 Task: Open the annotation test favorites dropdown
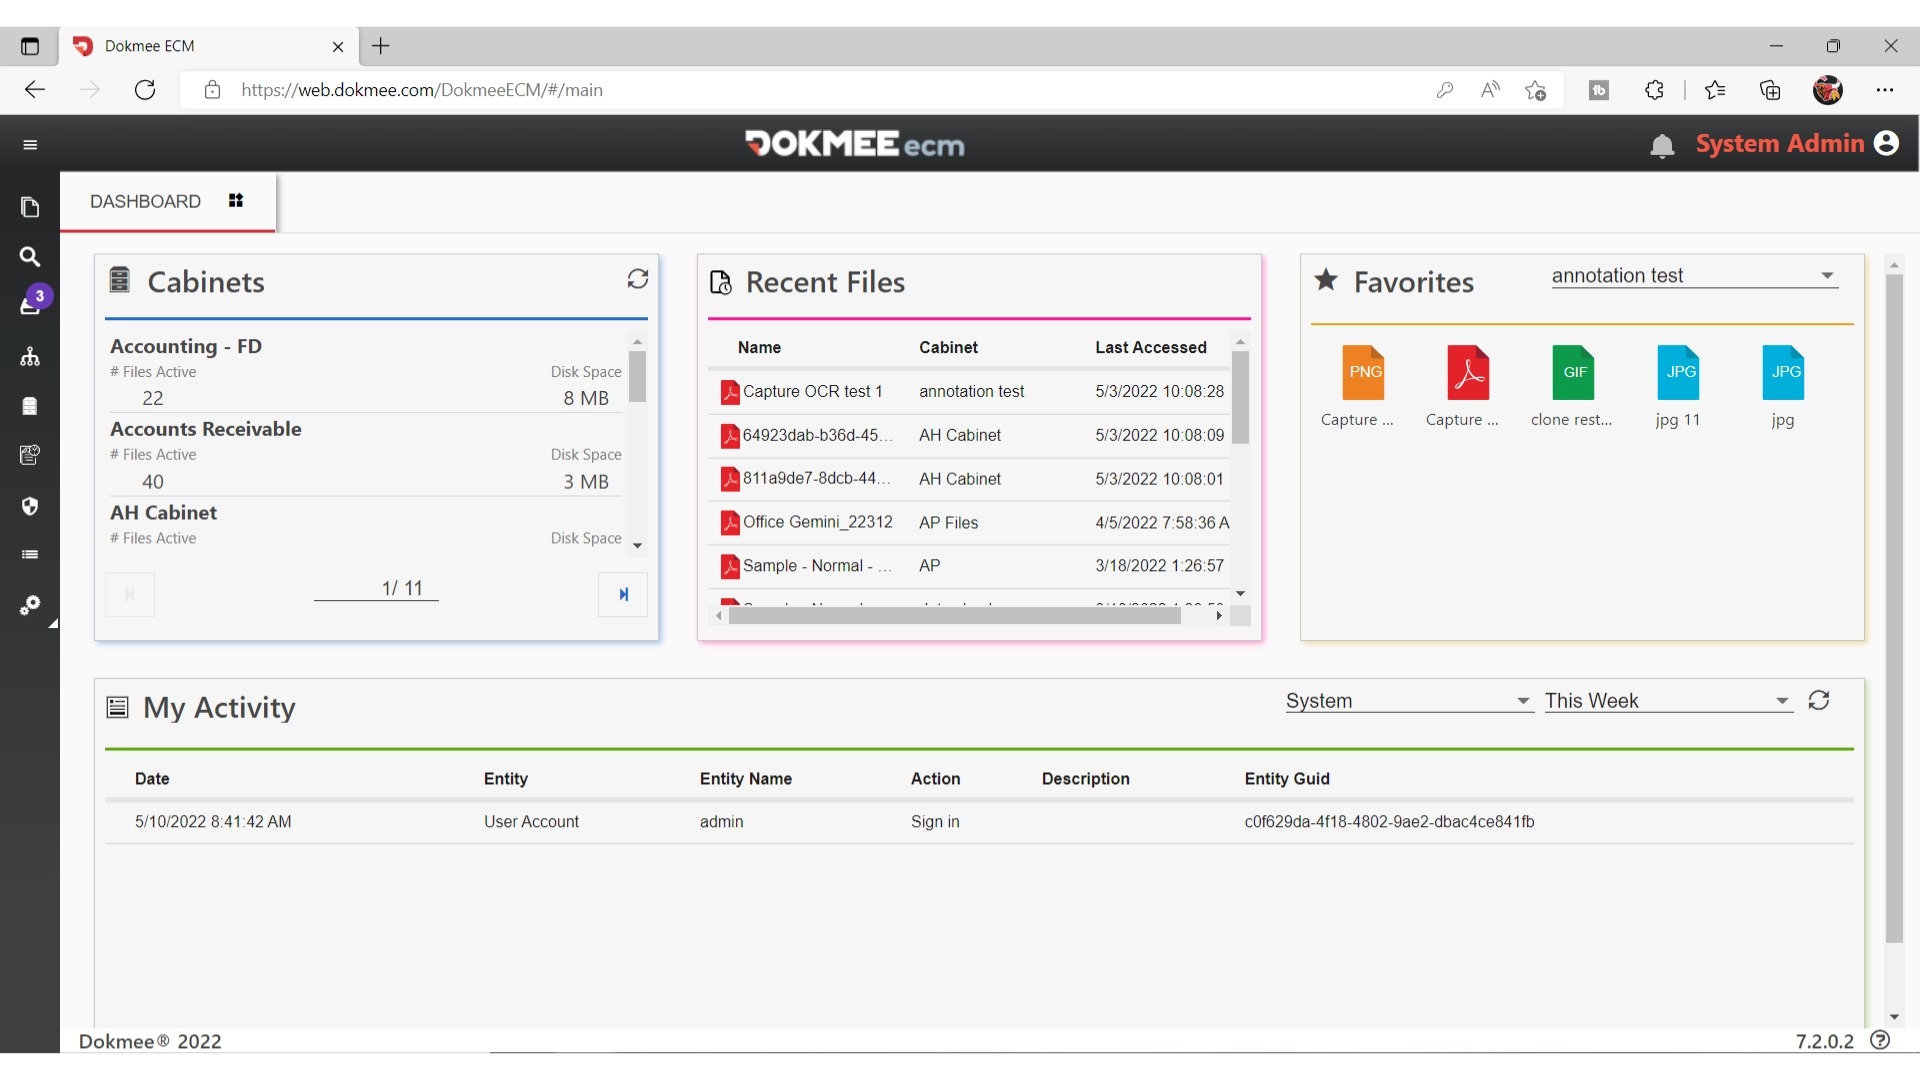[x=1694, y=276]
